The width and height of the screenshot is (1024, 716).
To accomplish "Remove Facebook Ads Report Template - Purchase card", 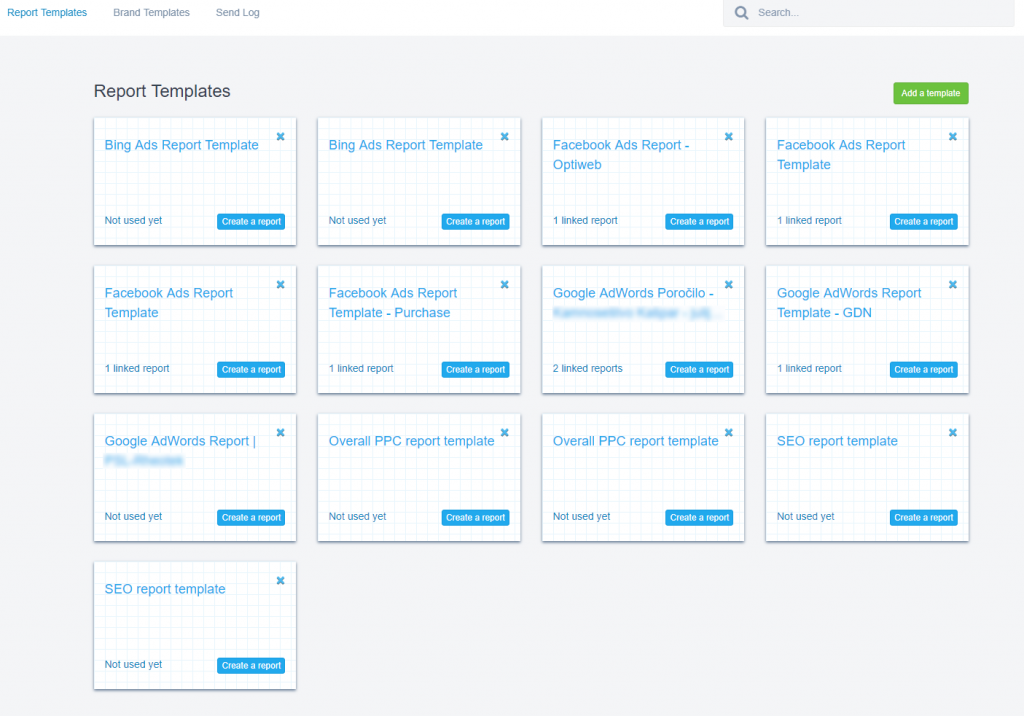I will coord(504,285).
